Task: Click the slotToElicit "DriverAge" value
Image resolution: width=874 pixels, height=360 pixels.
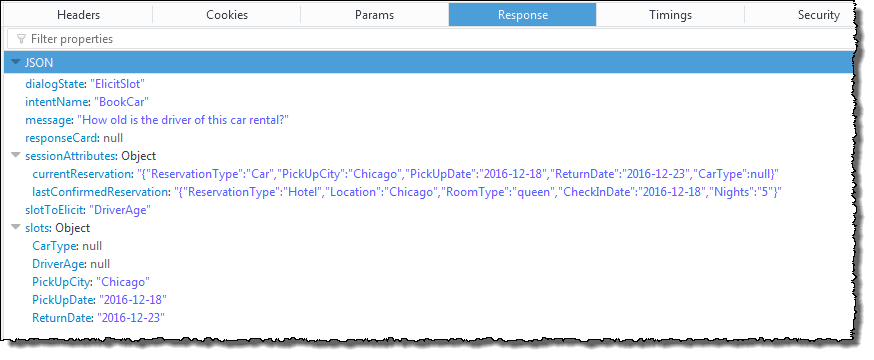Action: pyautogui.click(x=120, y=210)
